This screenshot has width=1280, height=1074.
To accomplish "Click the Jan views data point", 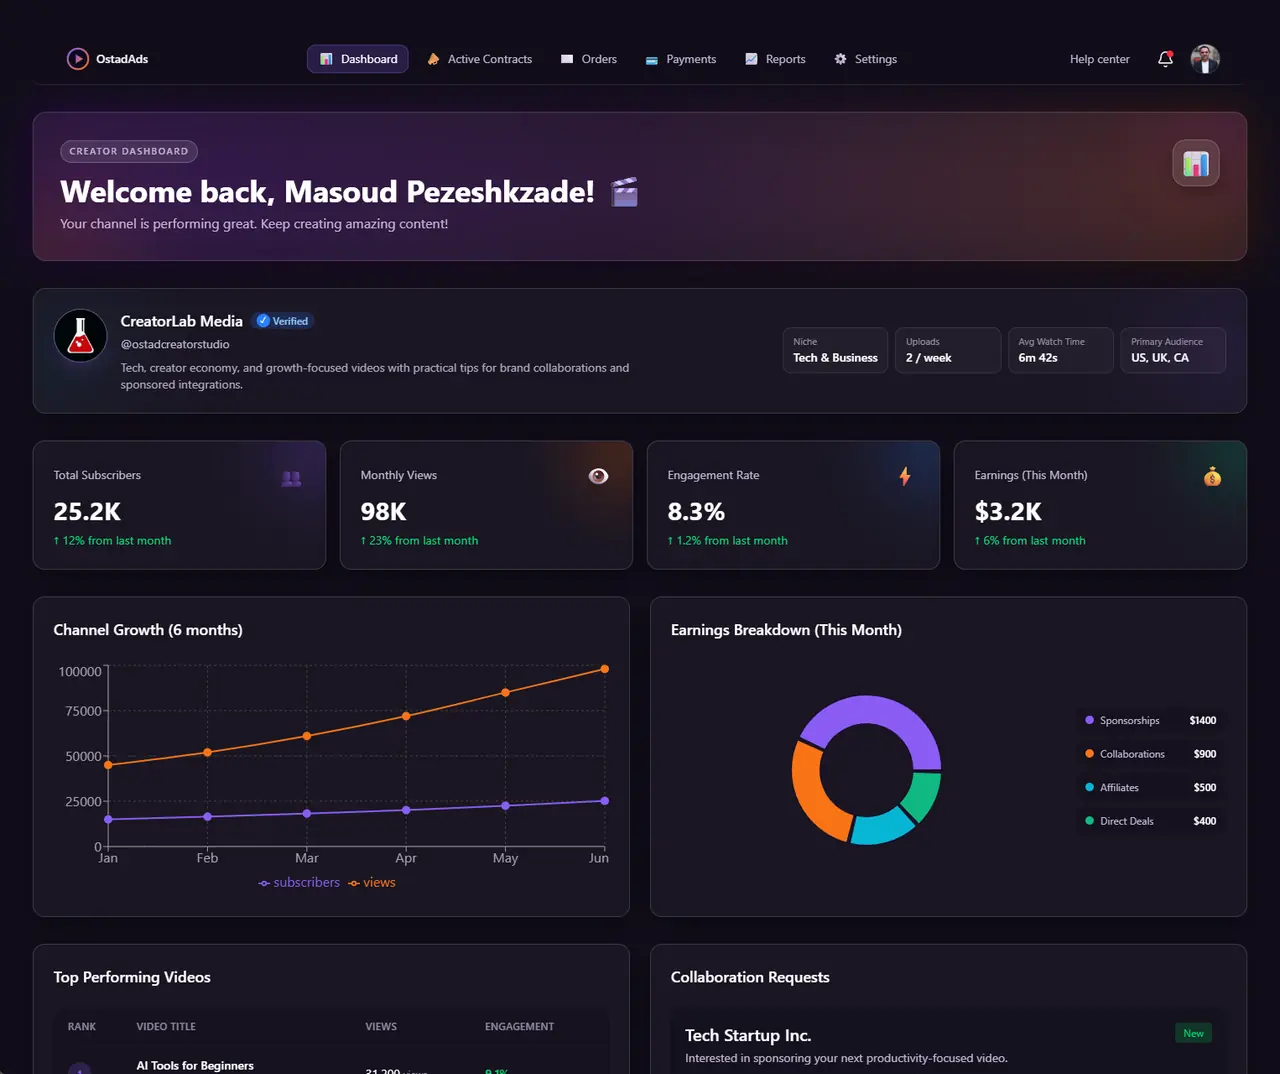I will 108,765.
